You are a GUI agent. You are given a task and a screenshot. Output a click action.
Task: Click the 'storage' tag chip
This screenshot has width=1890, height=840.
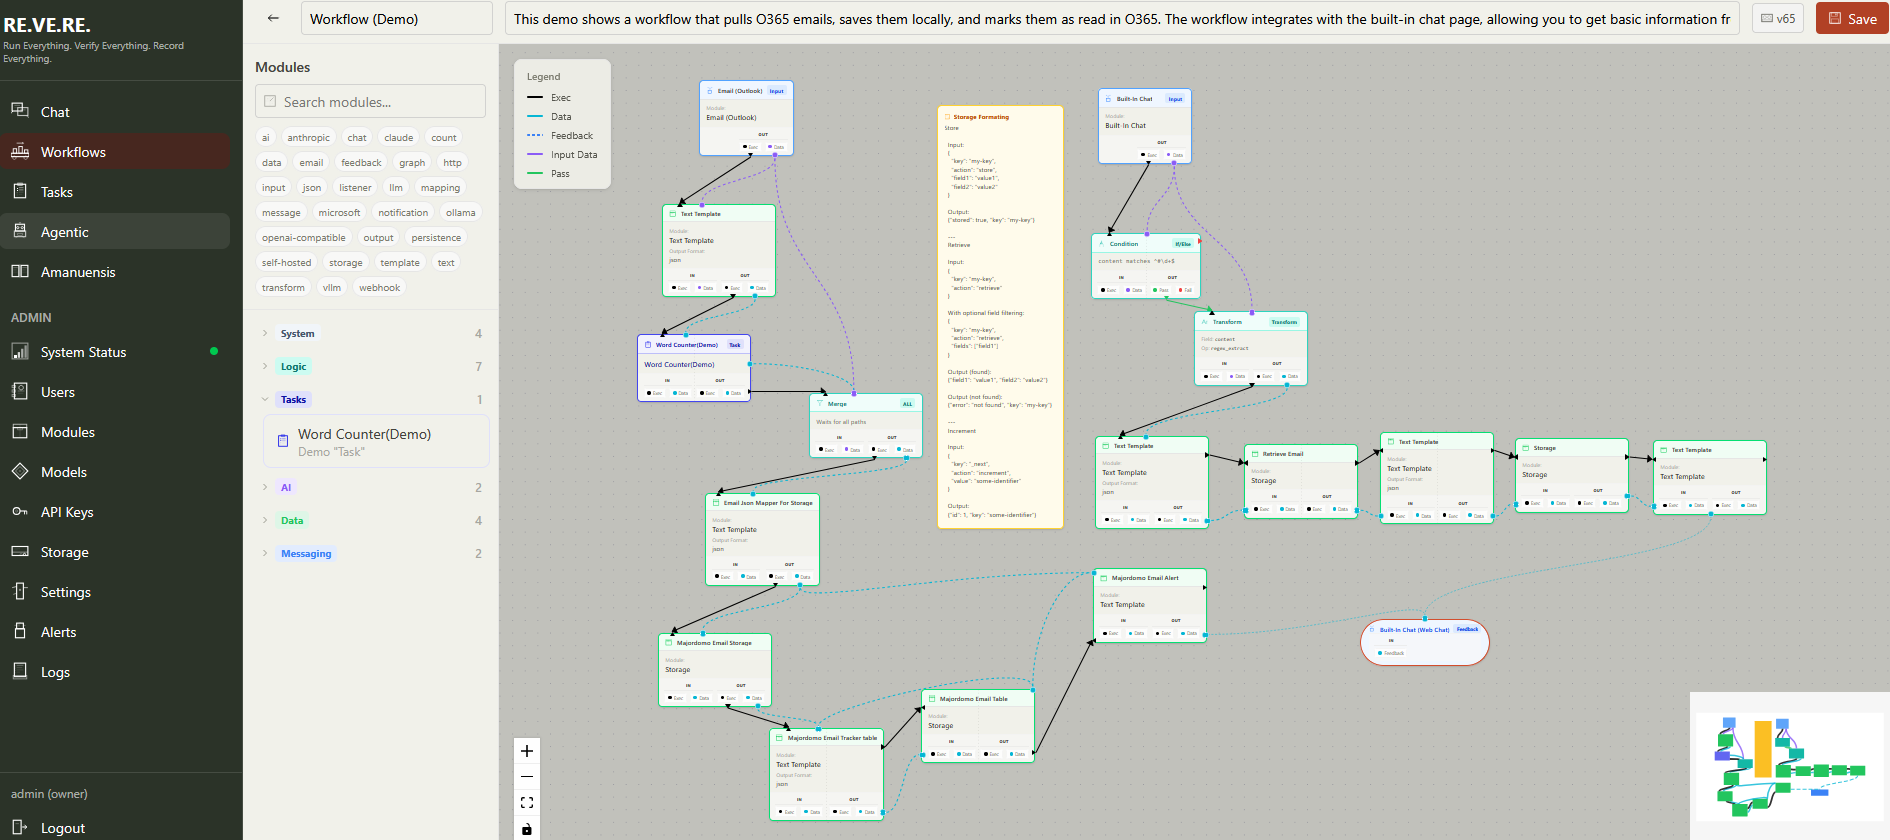click(x=346, y=263)
